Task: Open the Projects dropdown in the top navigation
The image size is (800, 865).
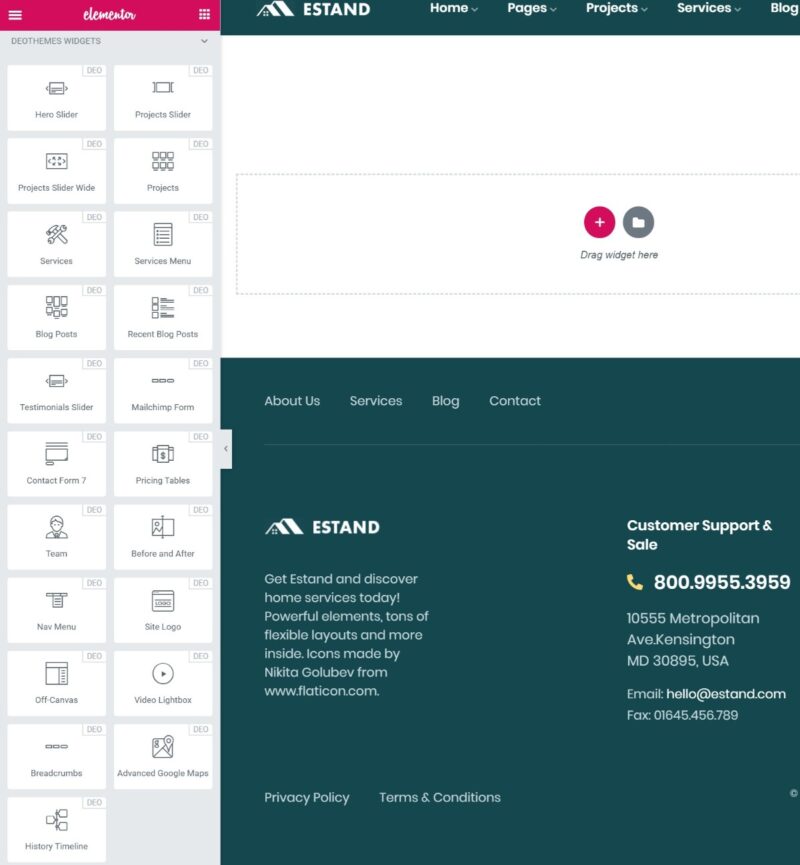Action: (x=616, y=8)
